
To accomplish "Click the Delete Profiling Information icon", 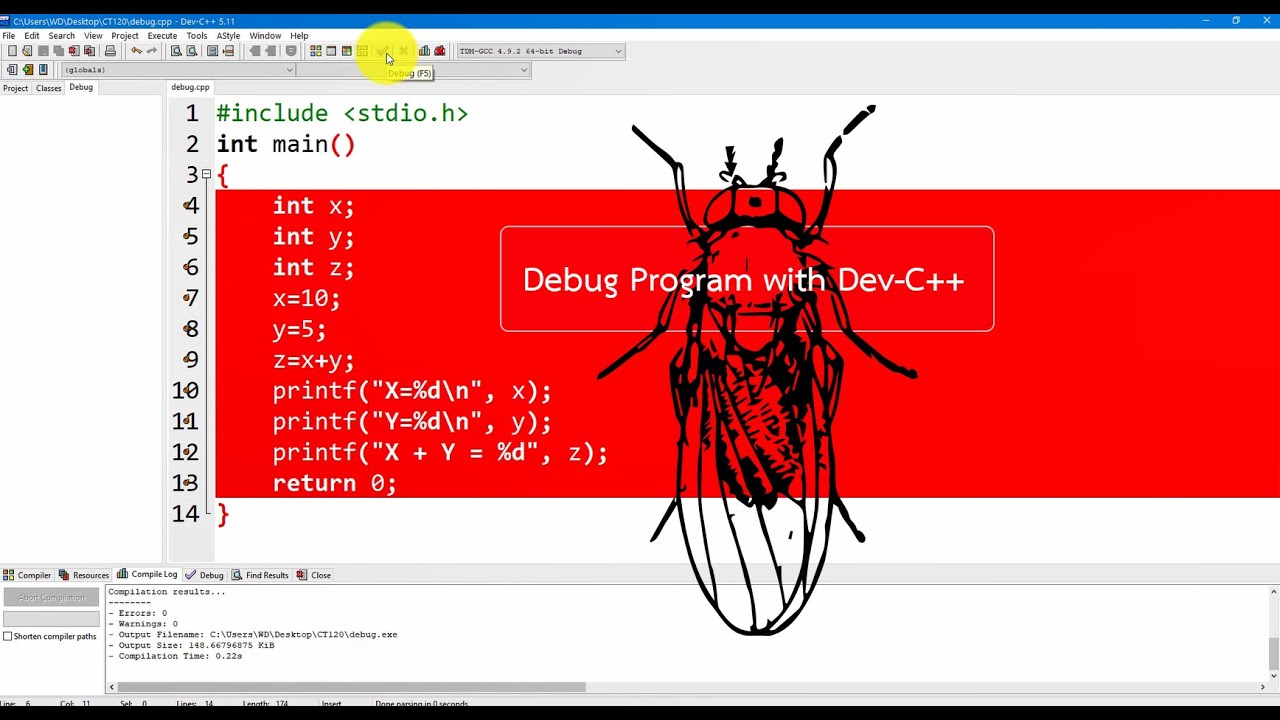I will 440,51.
